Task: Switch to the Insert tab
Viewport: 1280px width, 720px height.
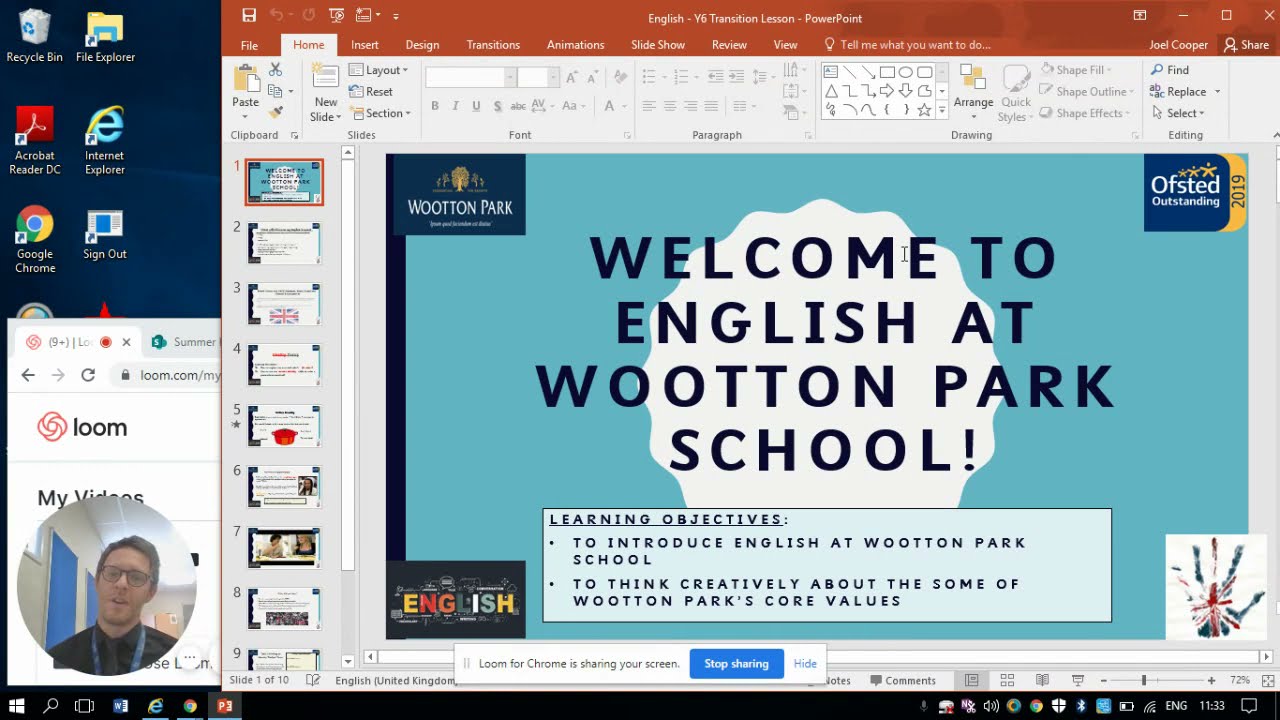Action: (365, 45)
